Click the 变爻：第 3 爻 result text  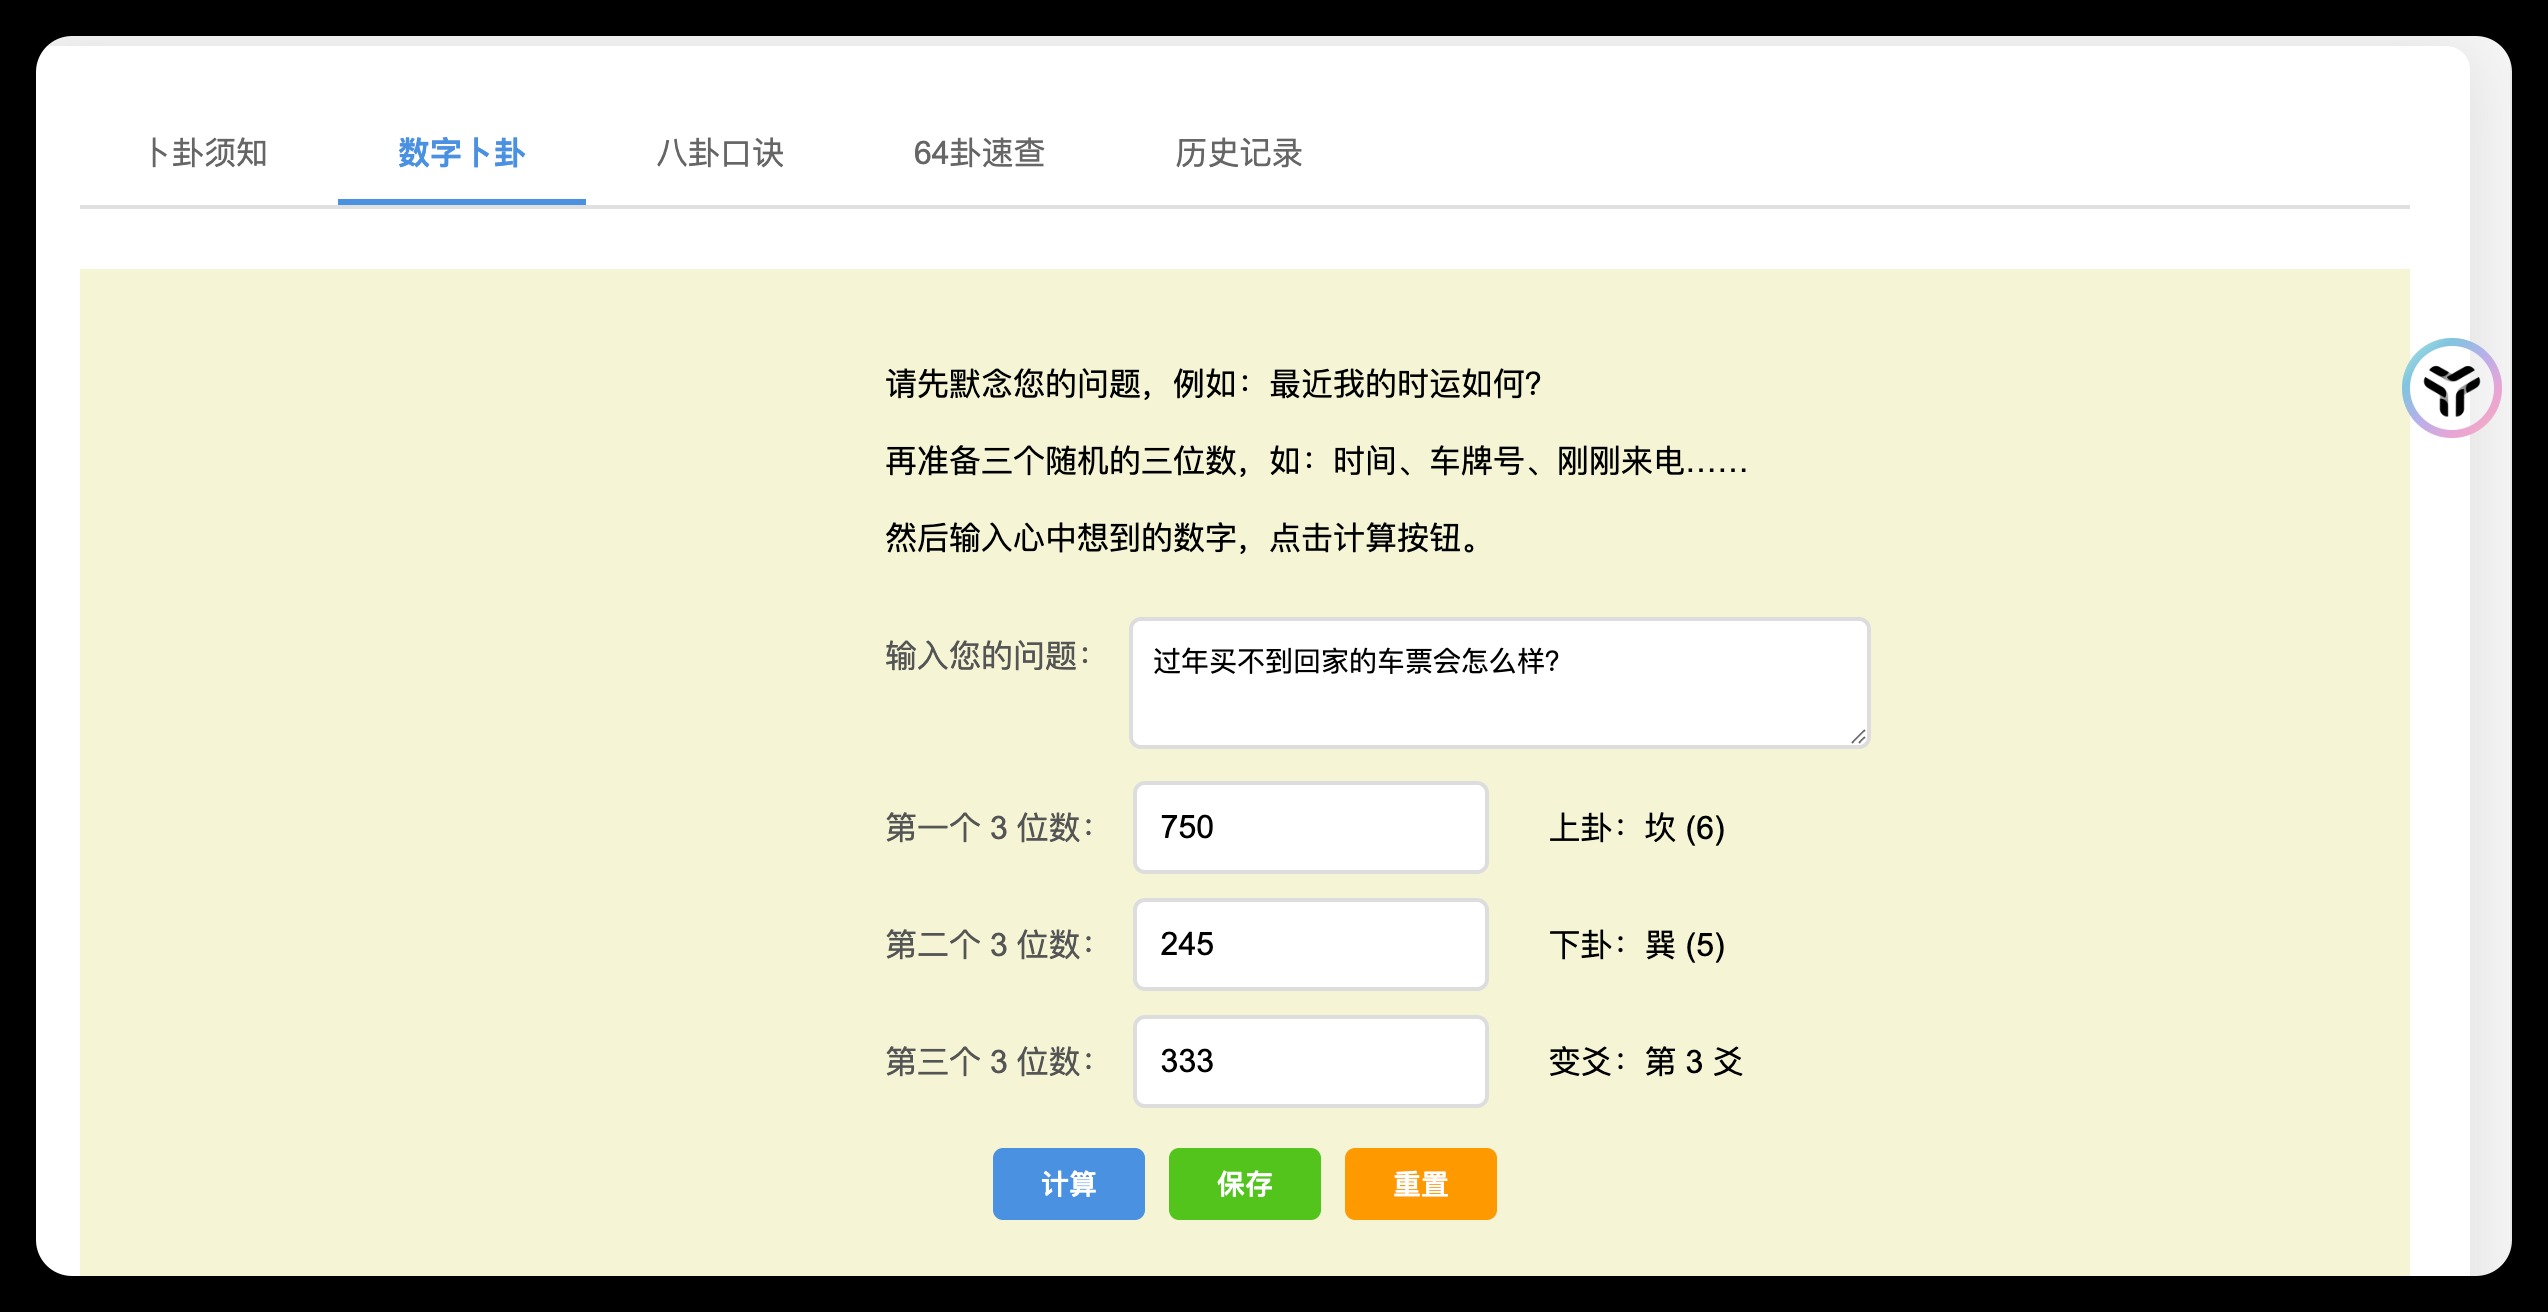1646,1061
